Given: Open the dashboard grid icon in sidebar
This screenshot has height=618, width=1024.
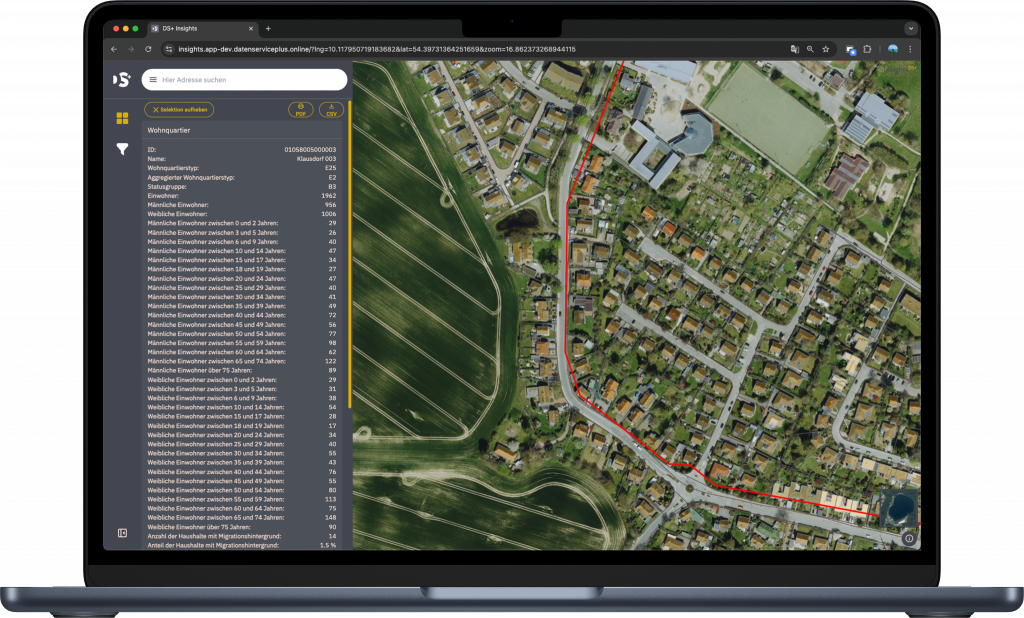Looking at the screenshot, I should 122,118.
